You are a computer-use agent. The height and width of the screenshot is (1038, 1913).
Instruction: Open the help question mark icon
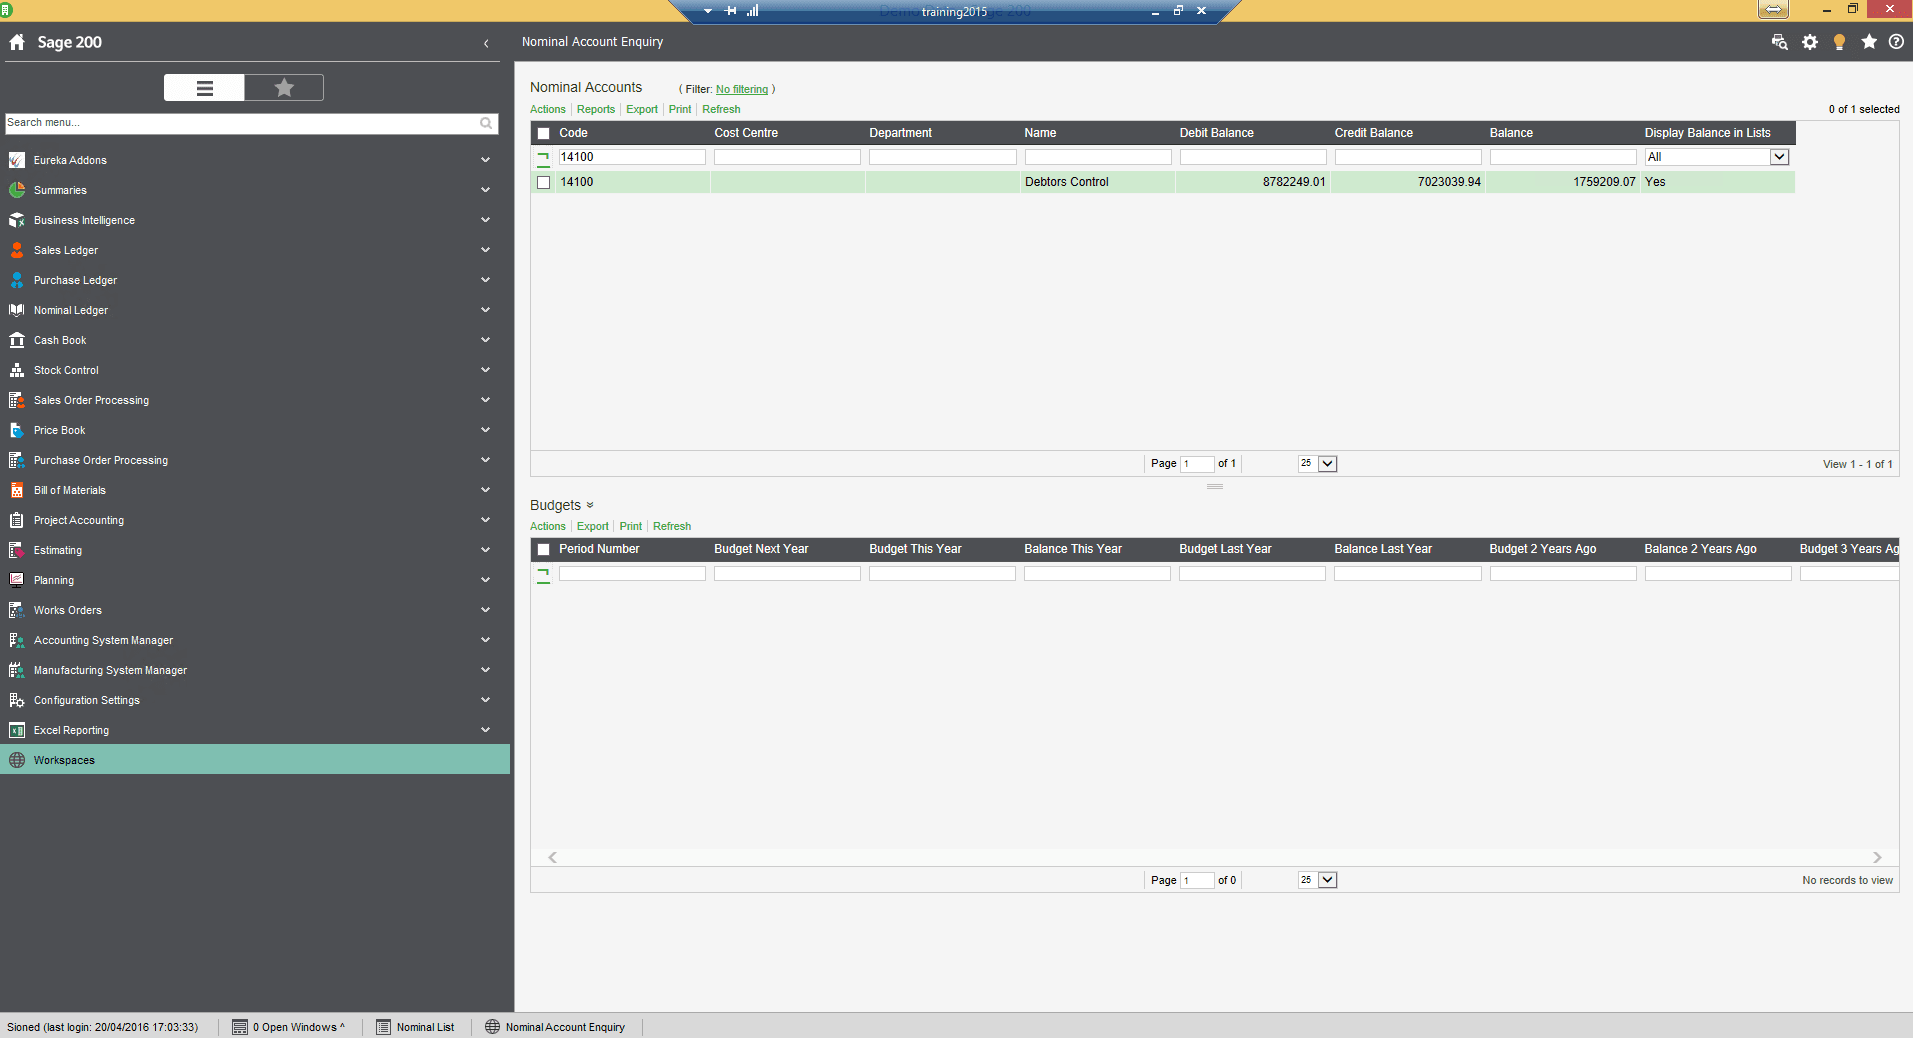[1896, 42]
